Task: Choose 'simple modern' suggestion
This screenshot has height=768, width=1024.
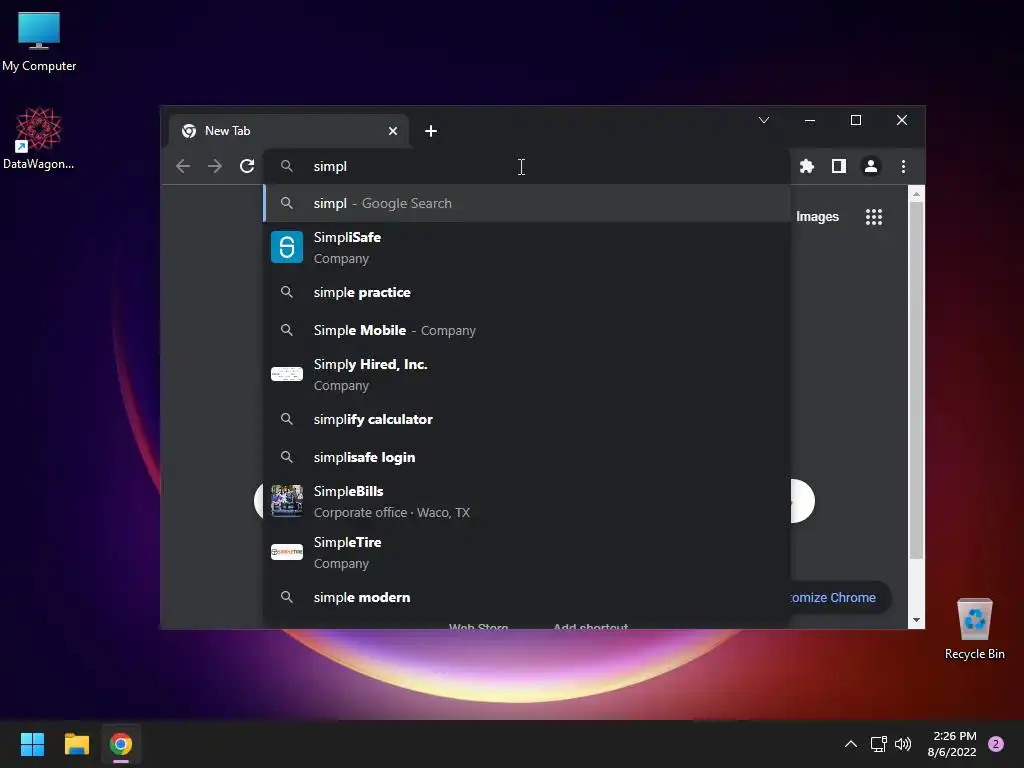Action: pyautogui.click(x=526, y=598)
